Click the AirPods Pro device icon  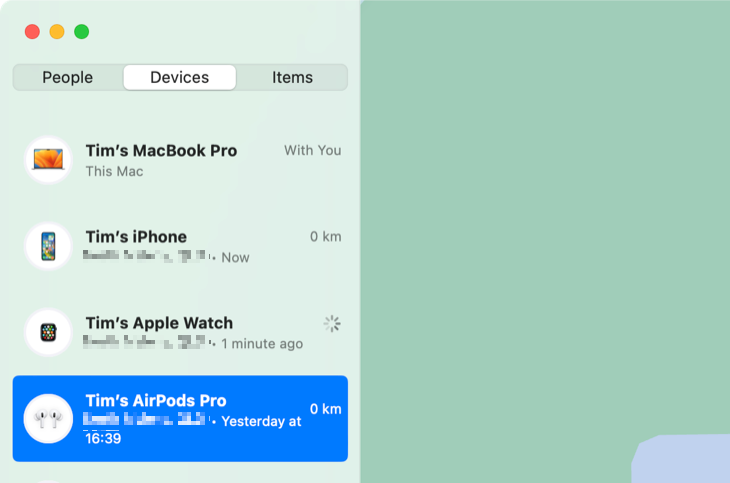pyautogui.click(x=48, y=418)
